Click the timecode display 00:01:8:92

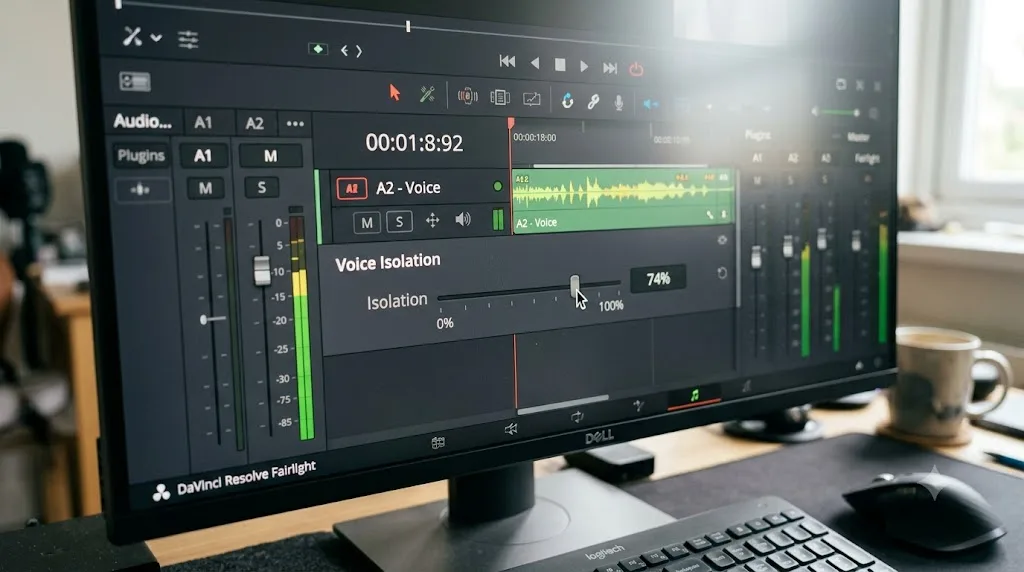coord(414,143)
